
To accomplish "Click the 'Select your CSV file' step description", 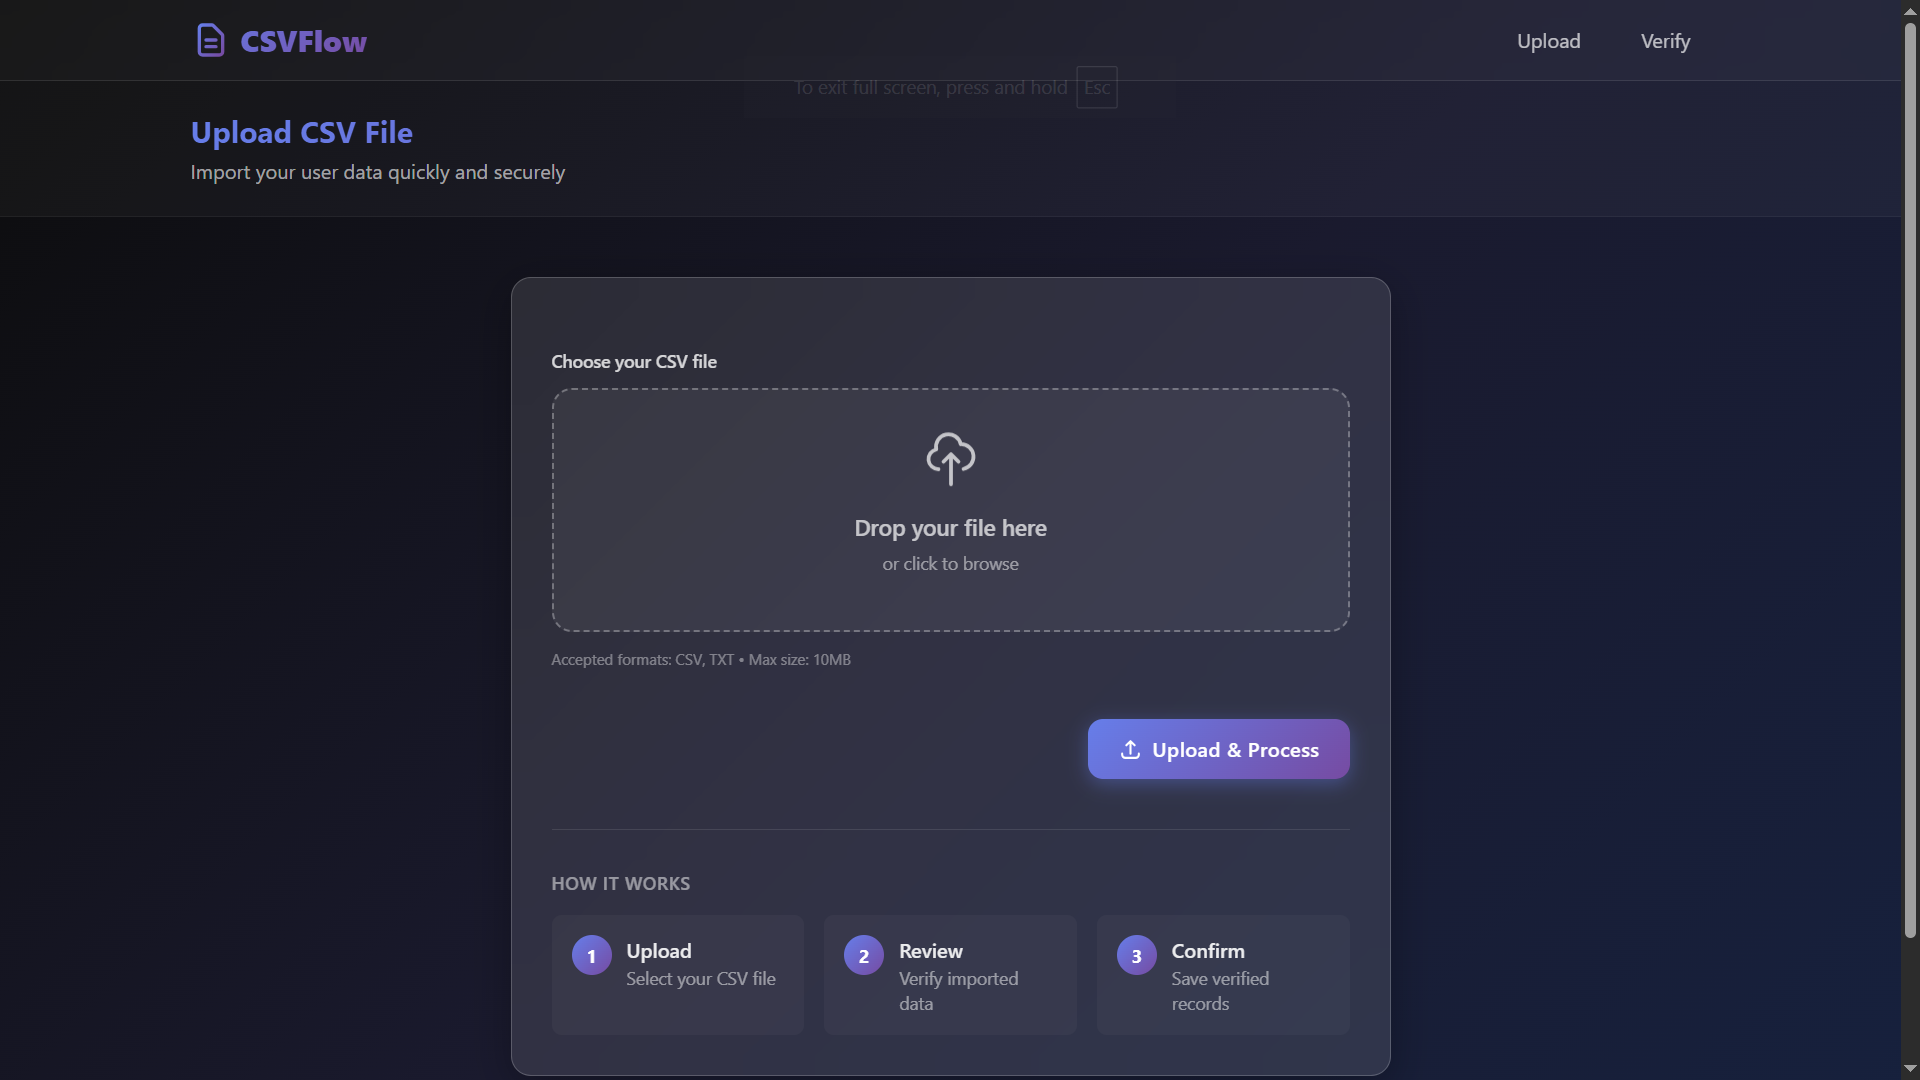I will point(701,979).
